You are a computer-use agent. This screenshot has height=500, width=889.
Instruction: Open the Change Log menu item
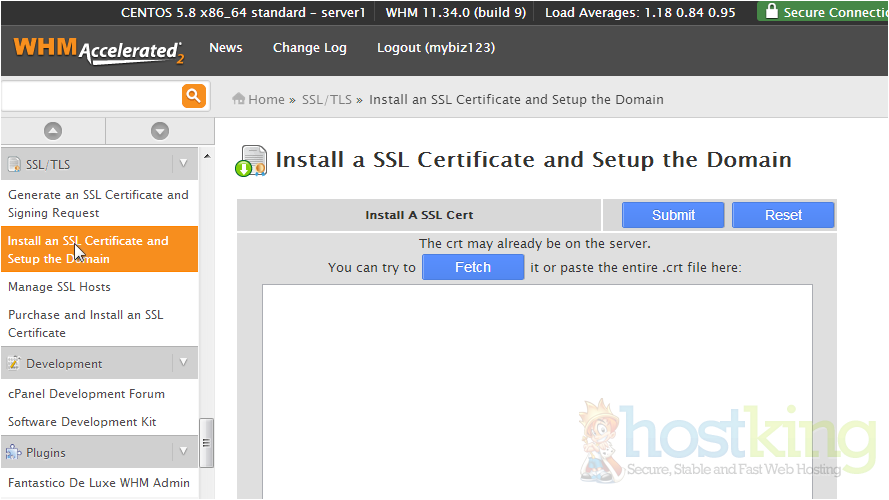pyautogui.click(x=310, y=48)
